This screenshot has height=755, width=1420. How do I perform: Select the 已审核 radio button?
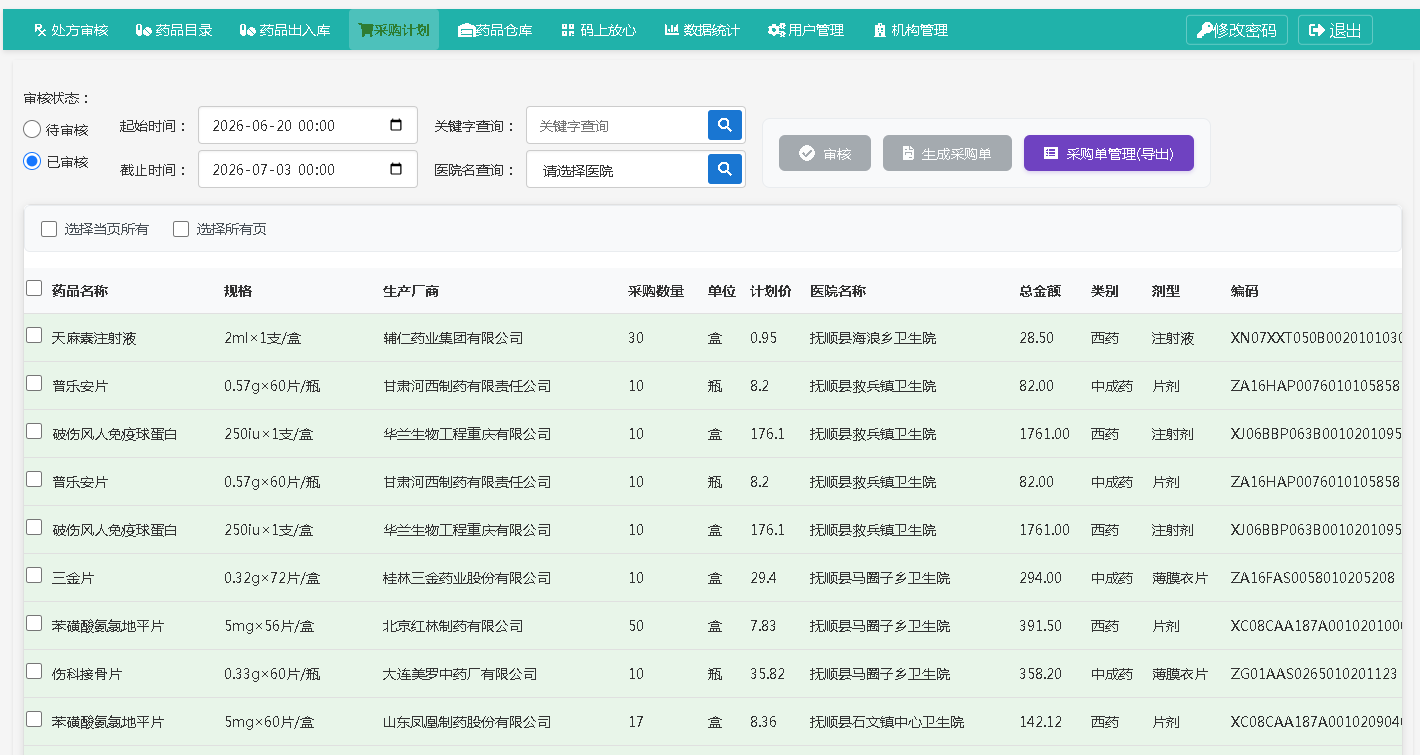click(32, 161)
